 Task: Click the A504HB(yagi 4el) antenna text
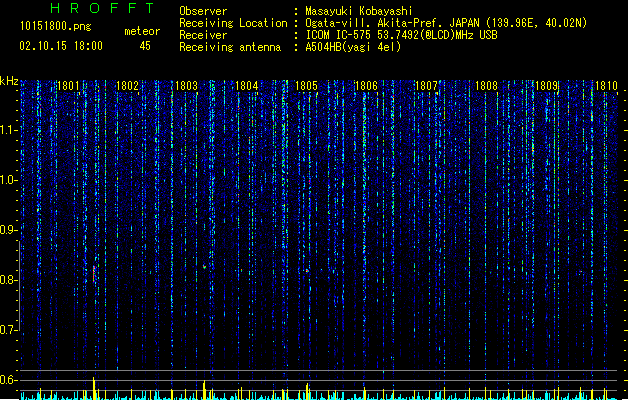pos(353,47)
